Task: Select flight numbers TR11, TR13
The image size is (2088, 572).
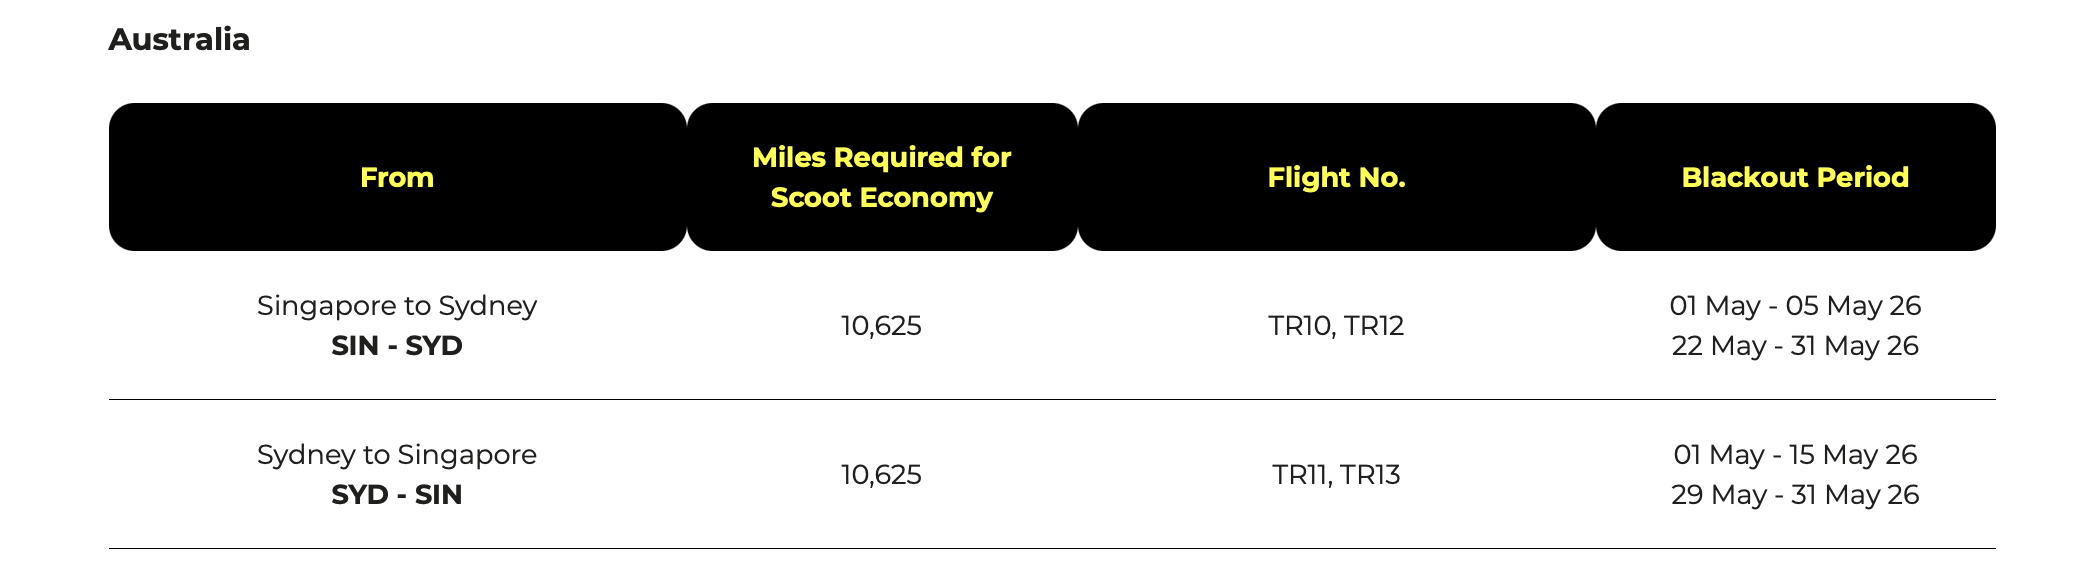Action: coord(1336,475)
